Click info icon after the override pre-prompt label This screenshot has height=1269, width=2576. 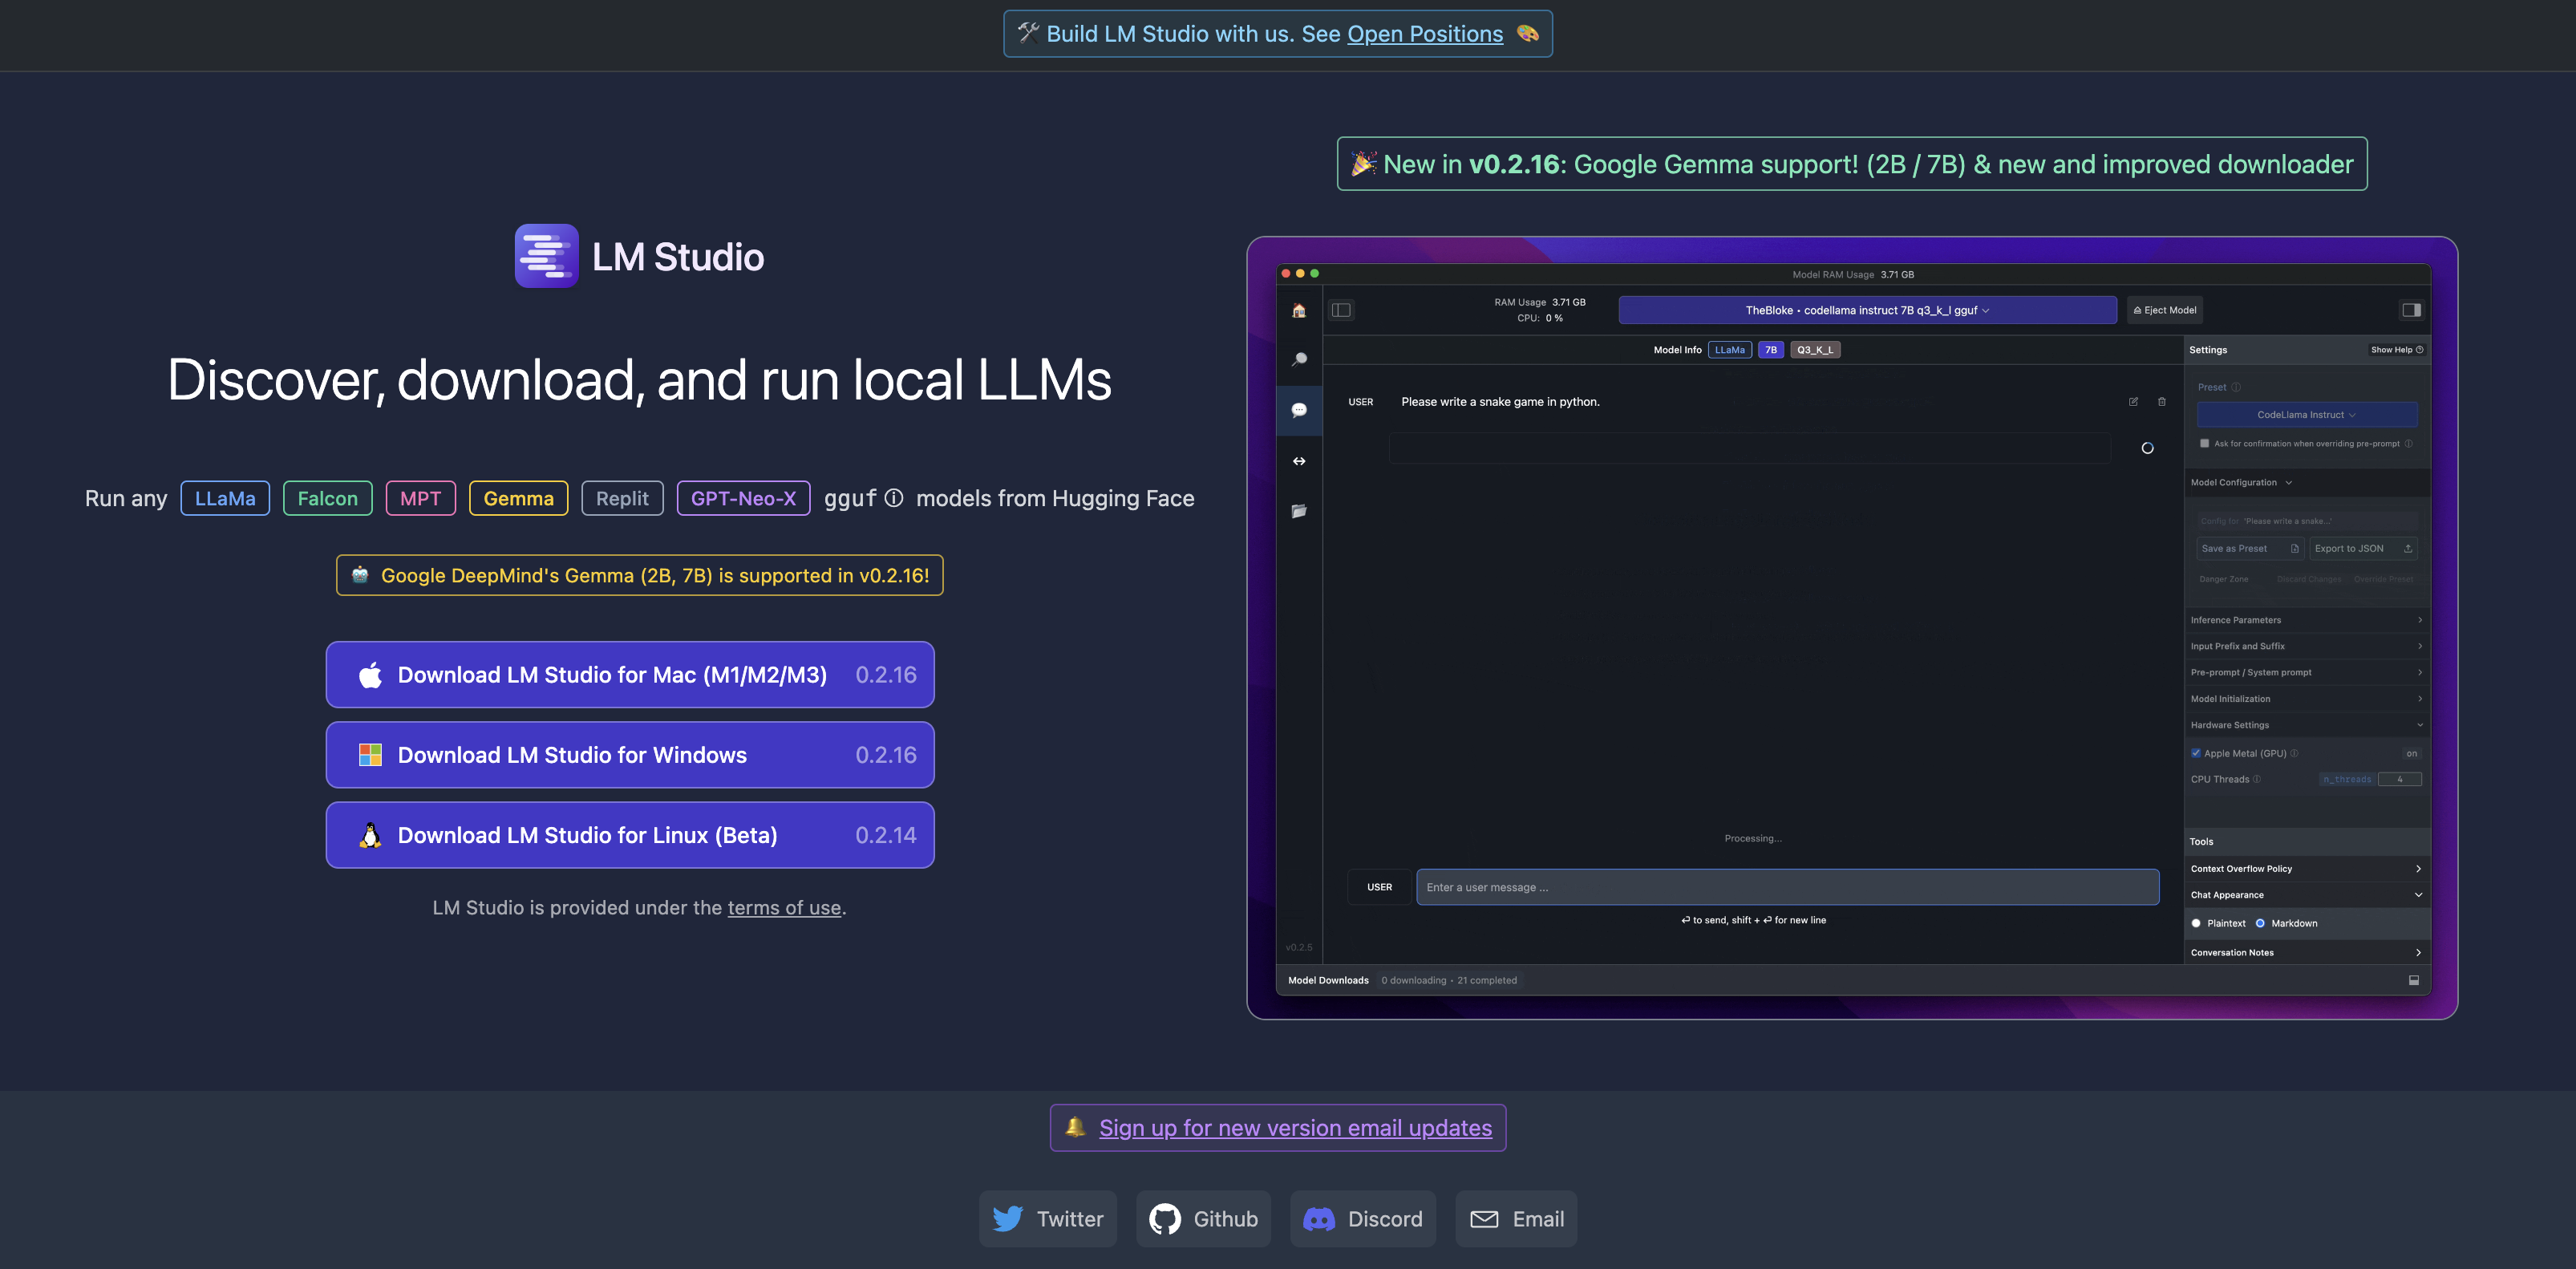[x=2408, y=443]
